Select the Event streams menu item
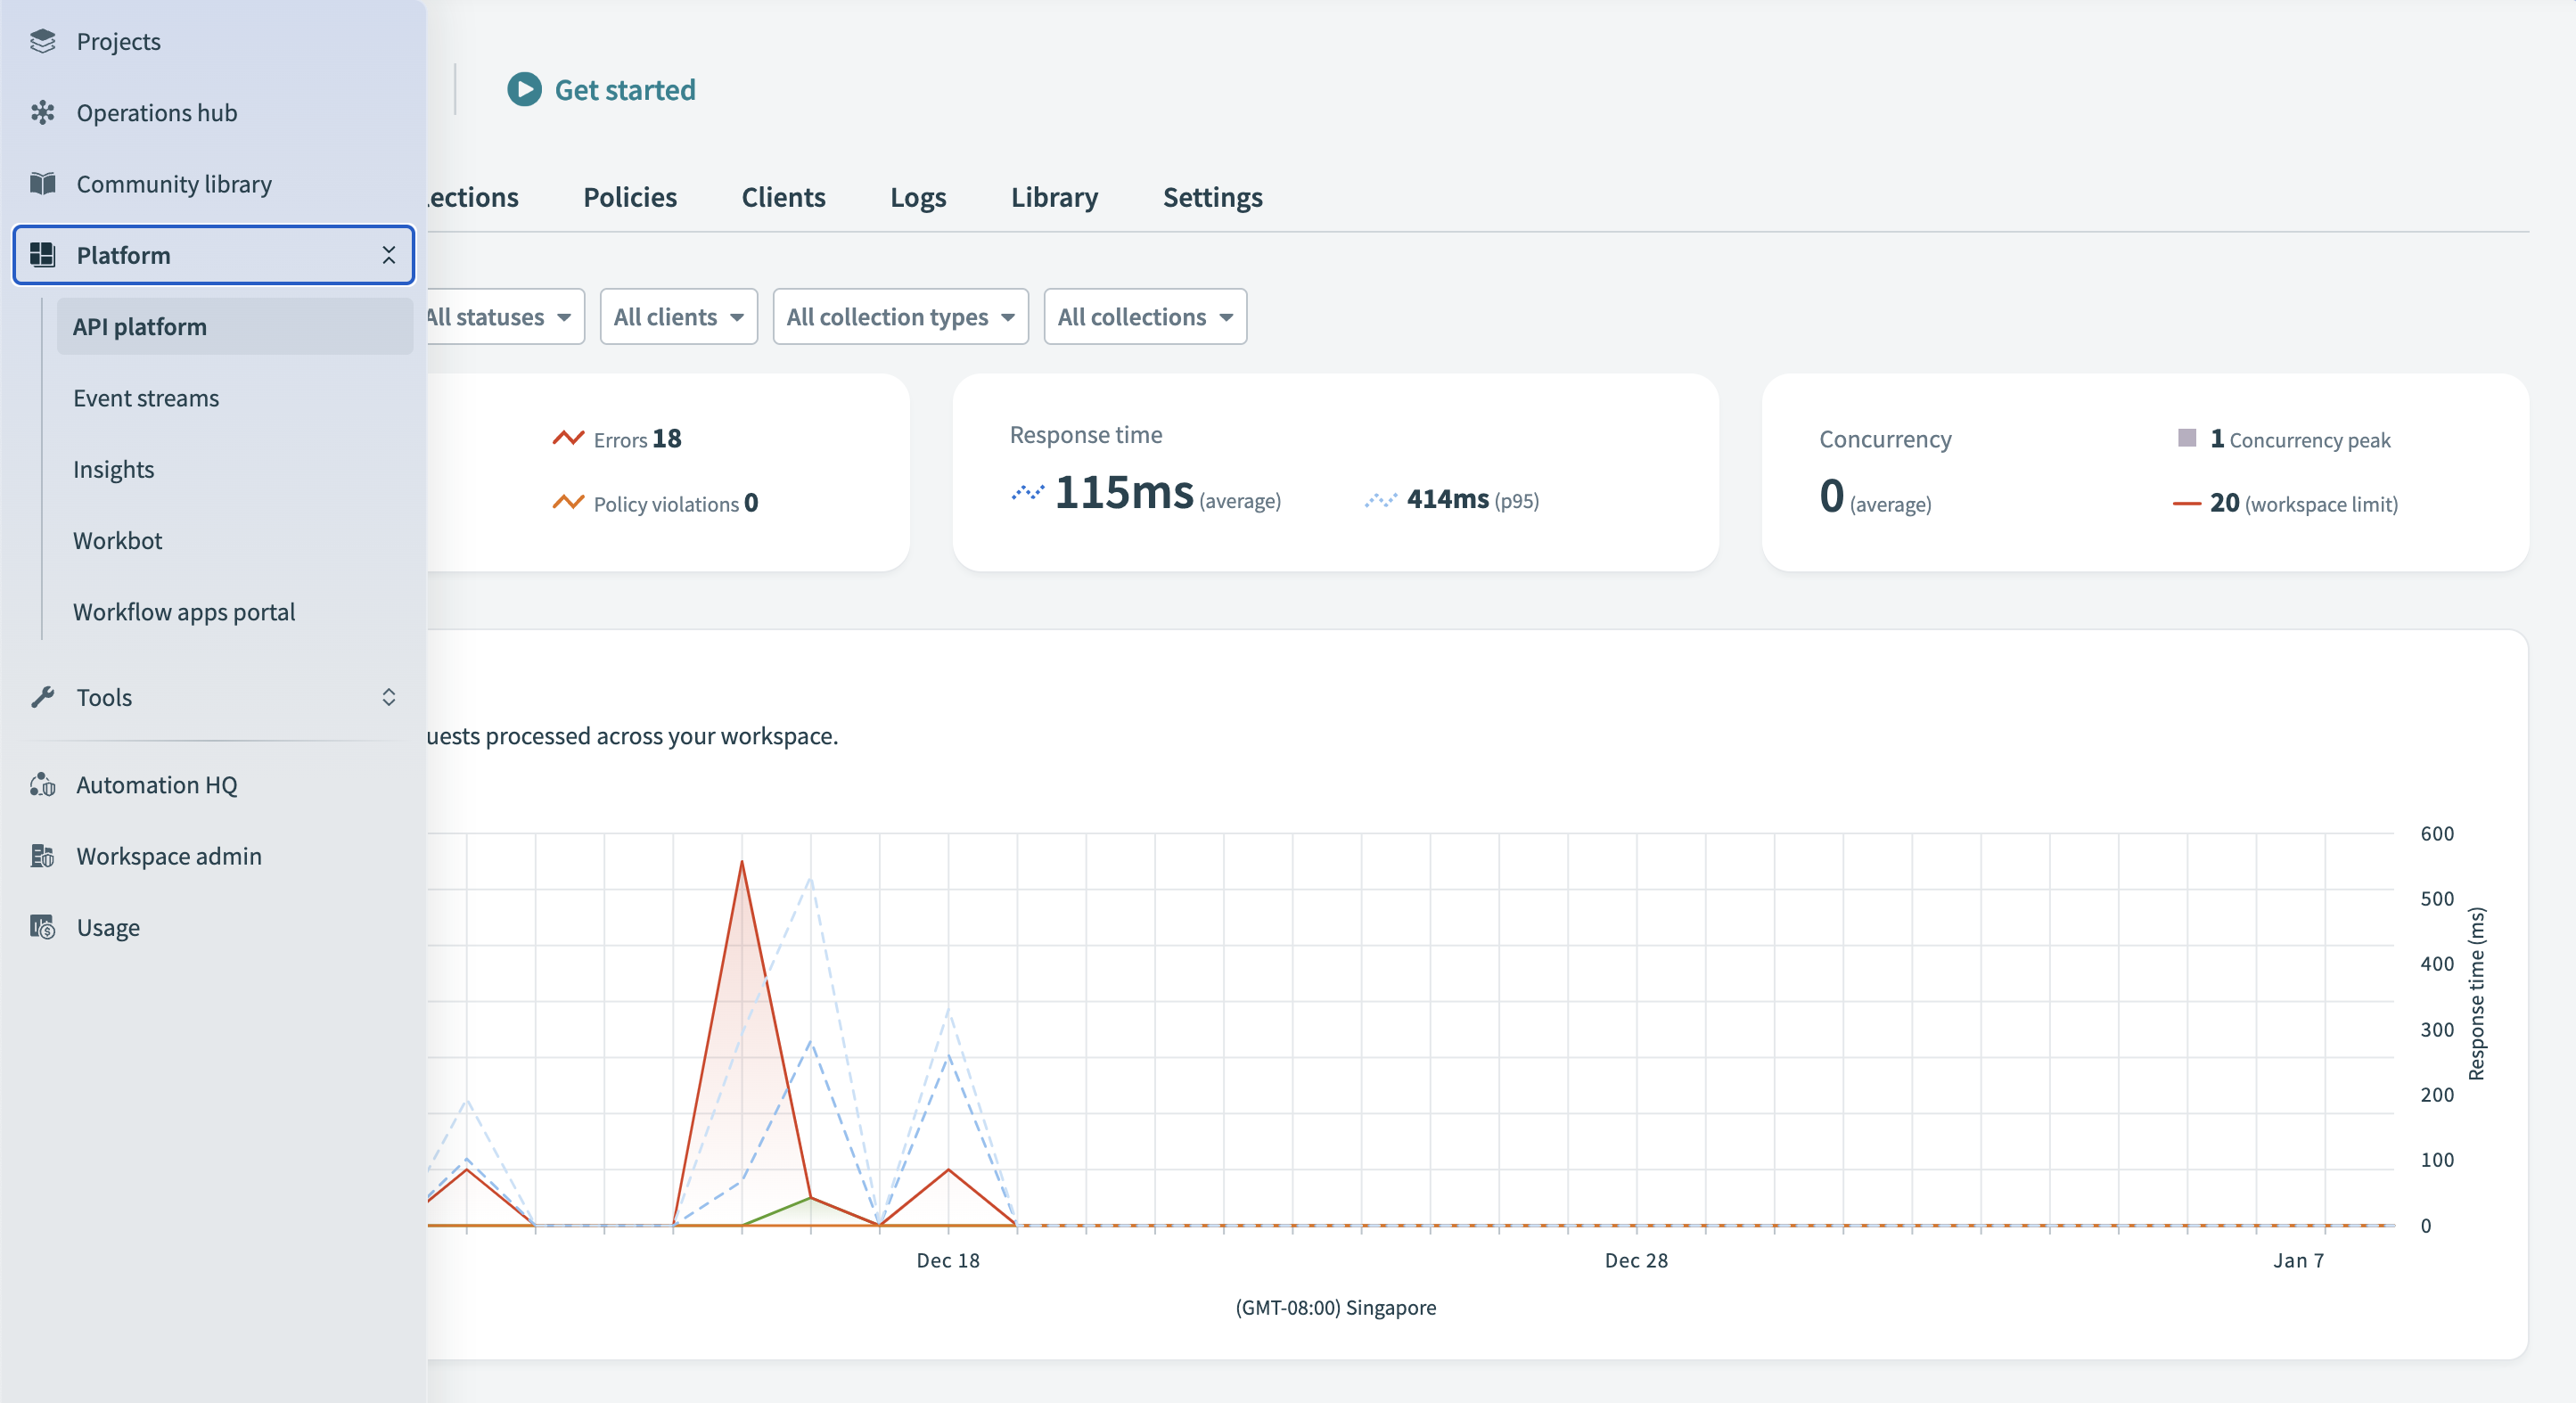This screenshot has height=1403, width=2576. pyautogui.click(x=145, y=396)
